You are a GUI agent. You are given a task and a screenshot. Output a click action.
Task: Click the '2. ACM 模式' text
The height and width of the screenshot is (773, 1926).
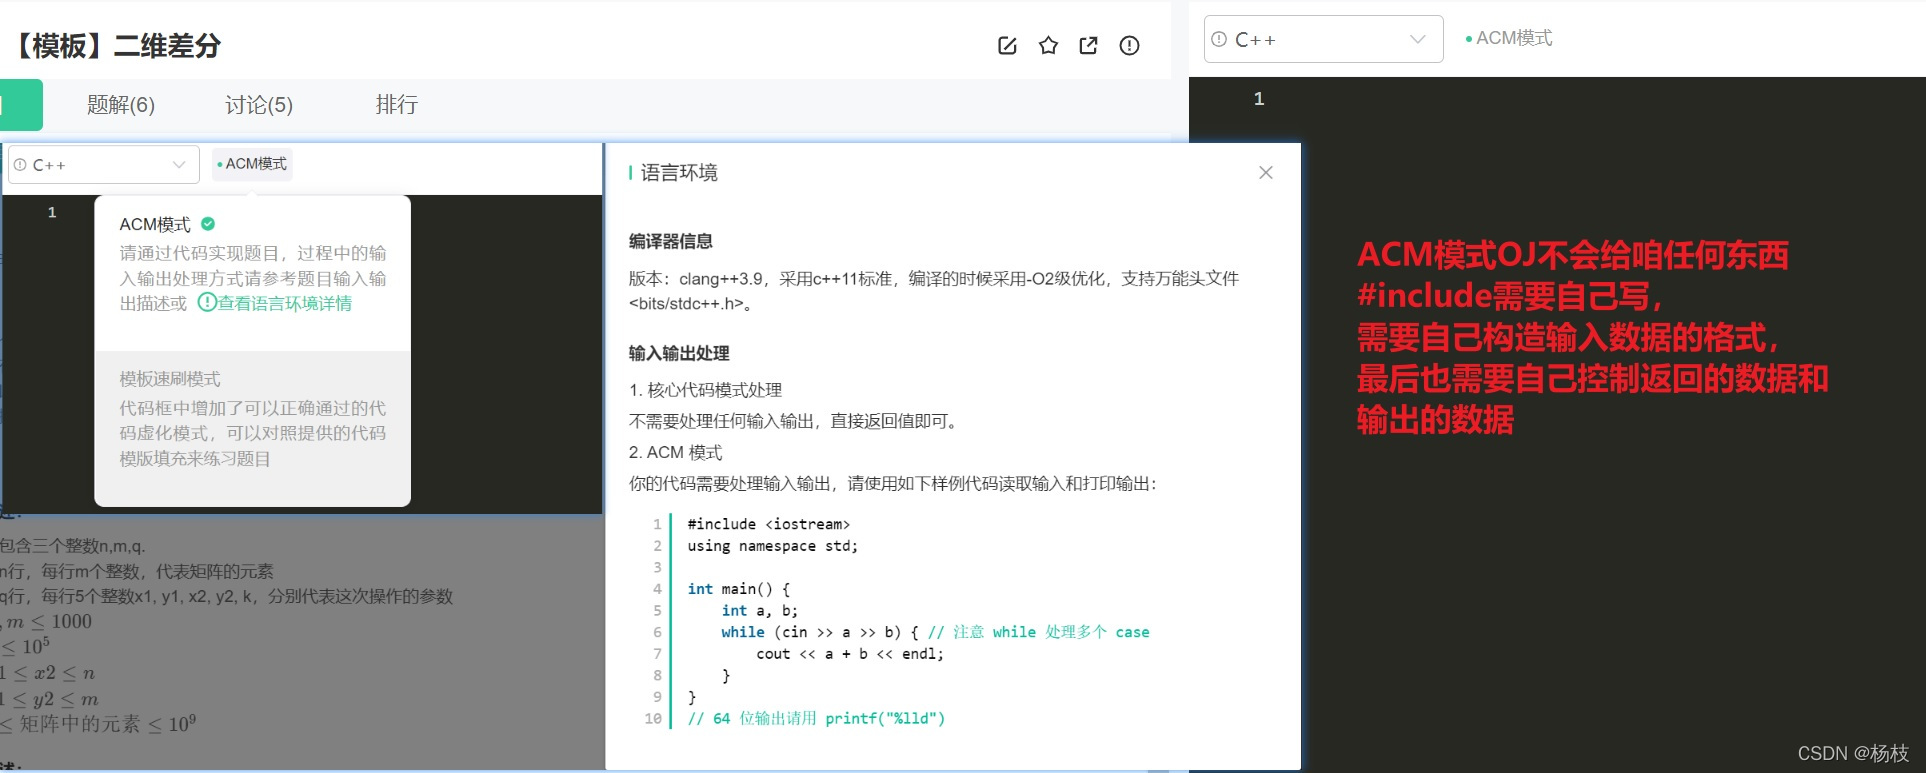click(675, 452)
